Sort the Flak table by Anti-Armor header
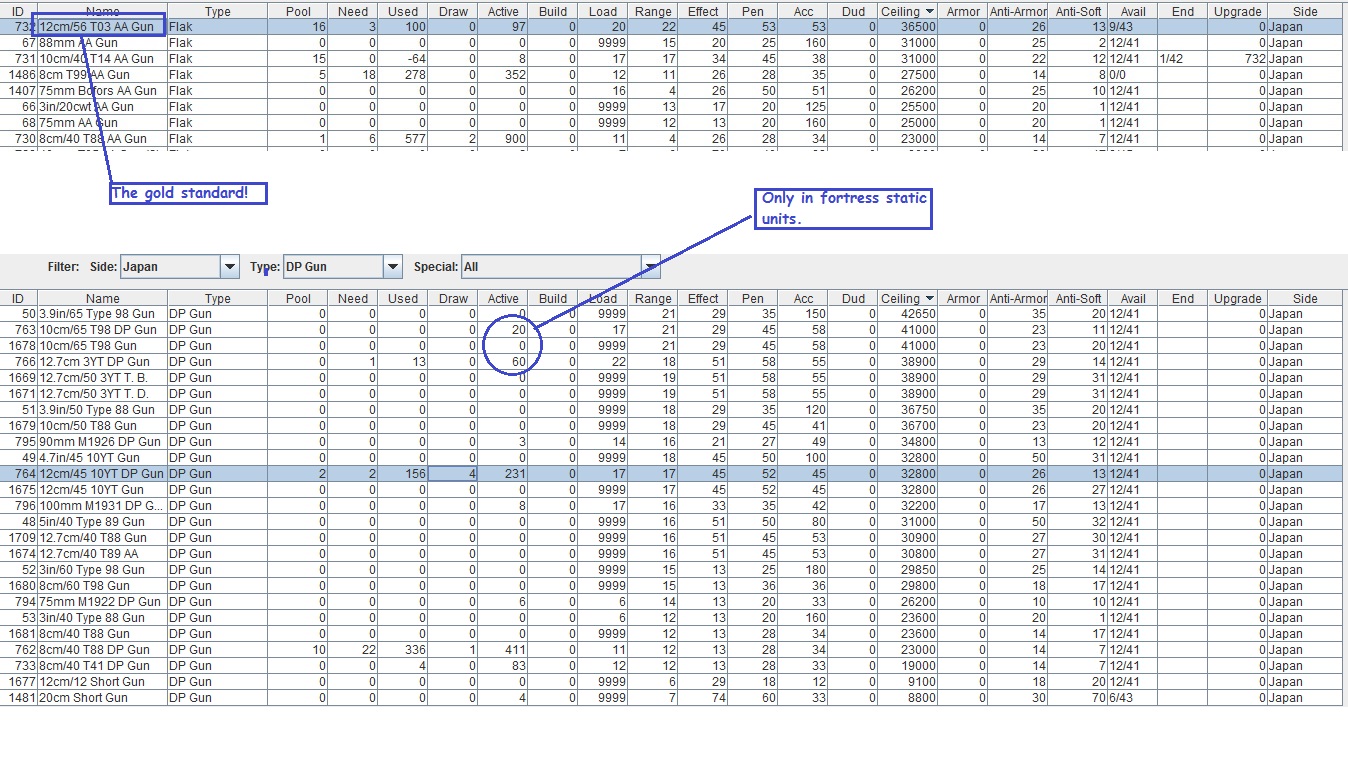This screenshot has width=1348, height=773. pyautogui.click(x=1018, y=11)
